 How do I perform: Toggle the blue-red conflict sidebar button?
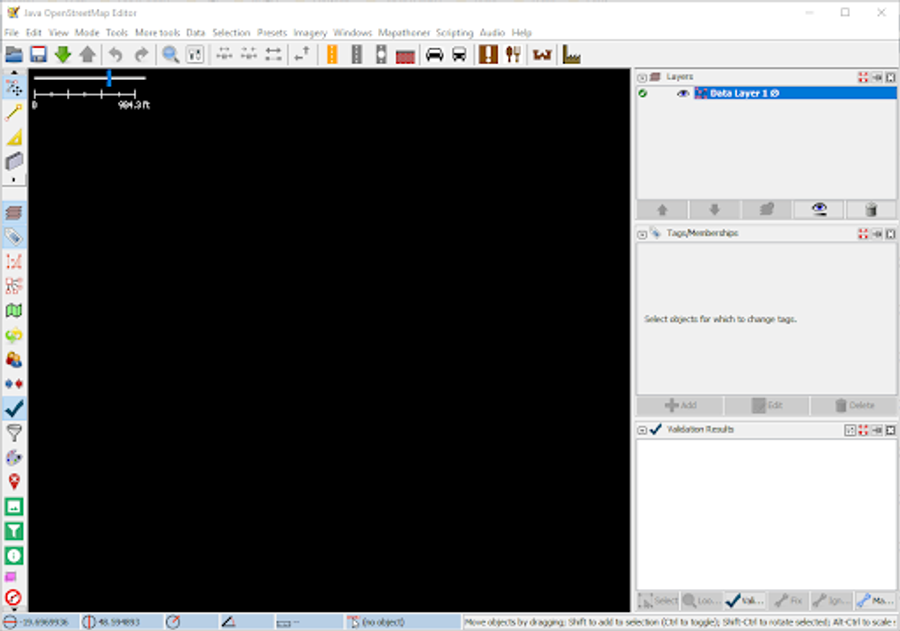14,384
